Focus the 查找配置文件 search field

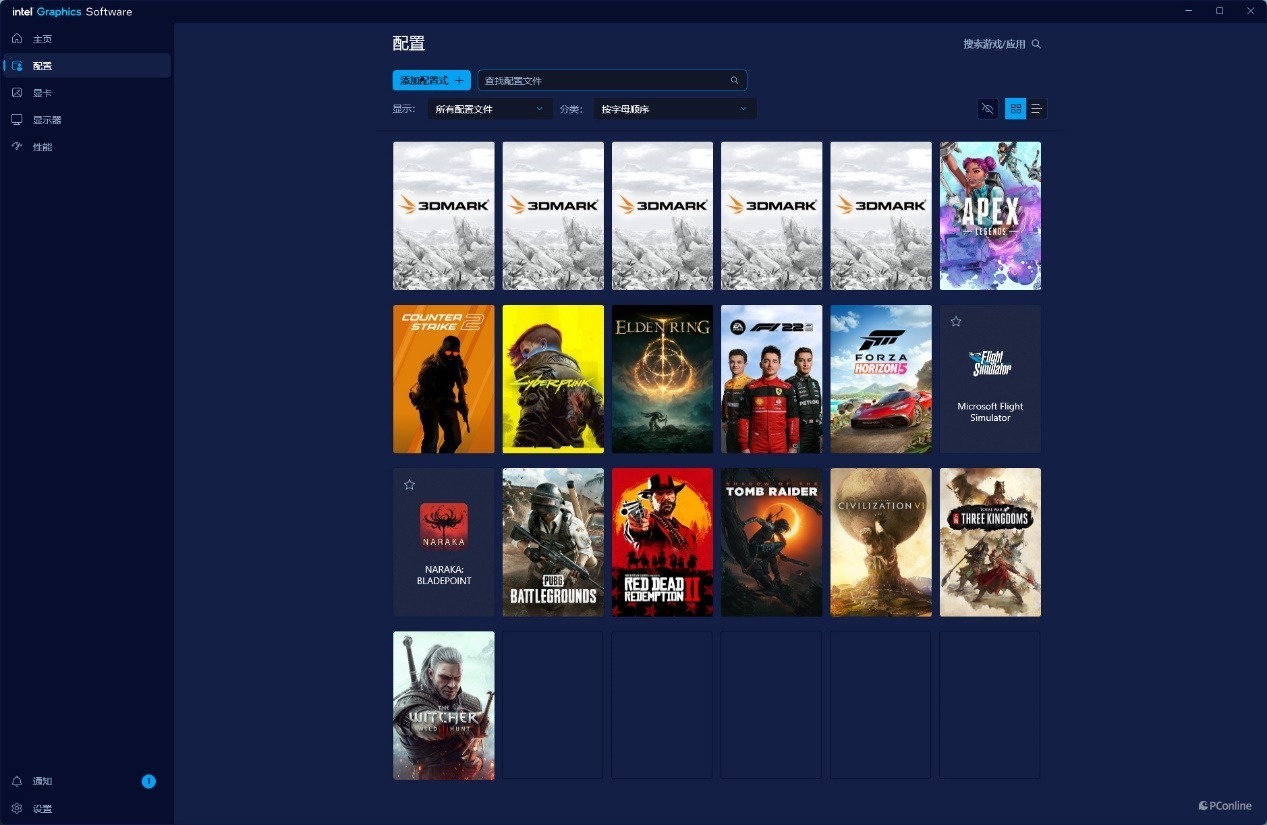point(612,80)
